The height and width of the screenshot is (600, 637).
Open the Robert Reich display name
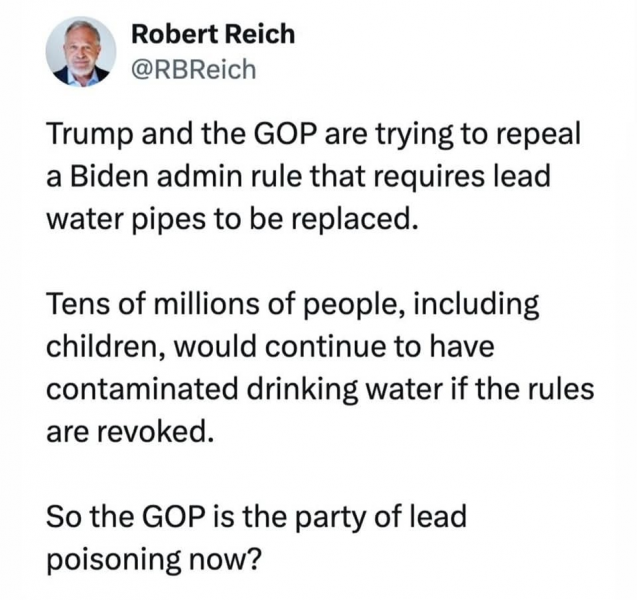click(213, 34)
